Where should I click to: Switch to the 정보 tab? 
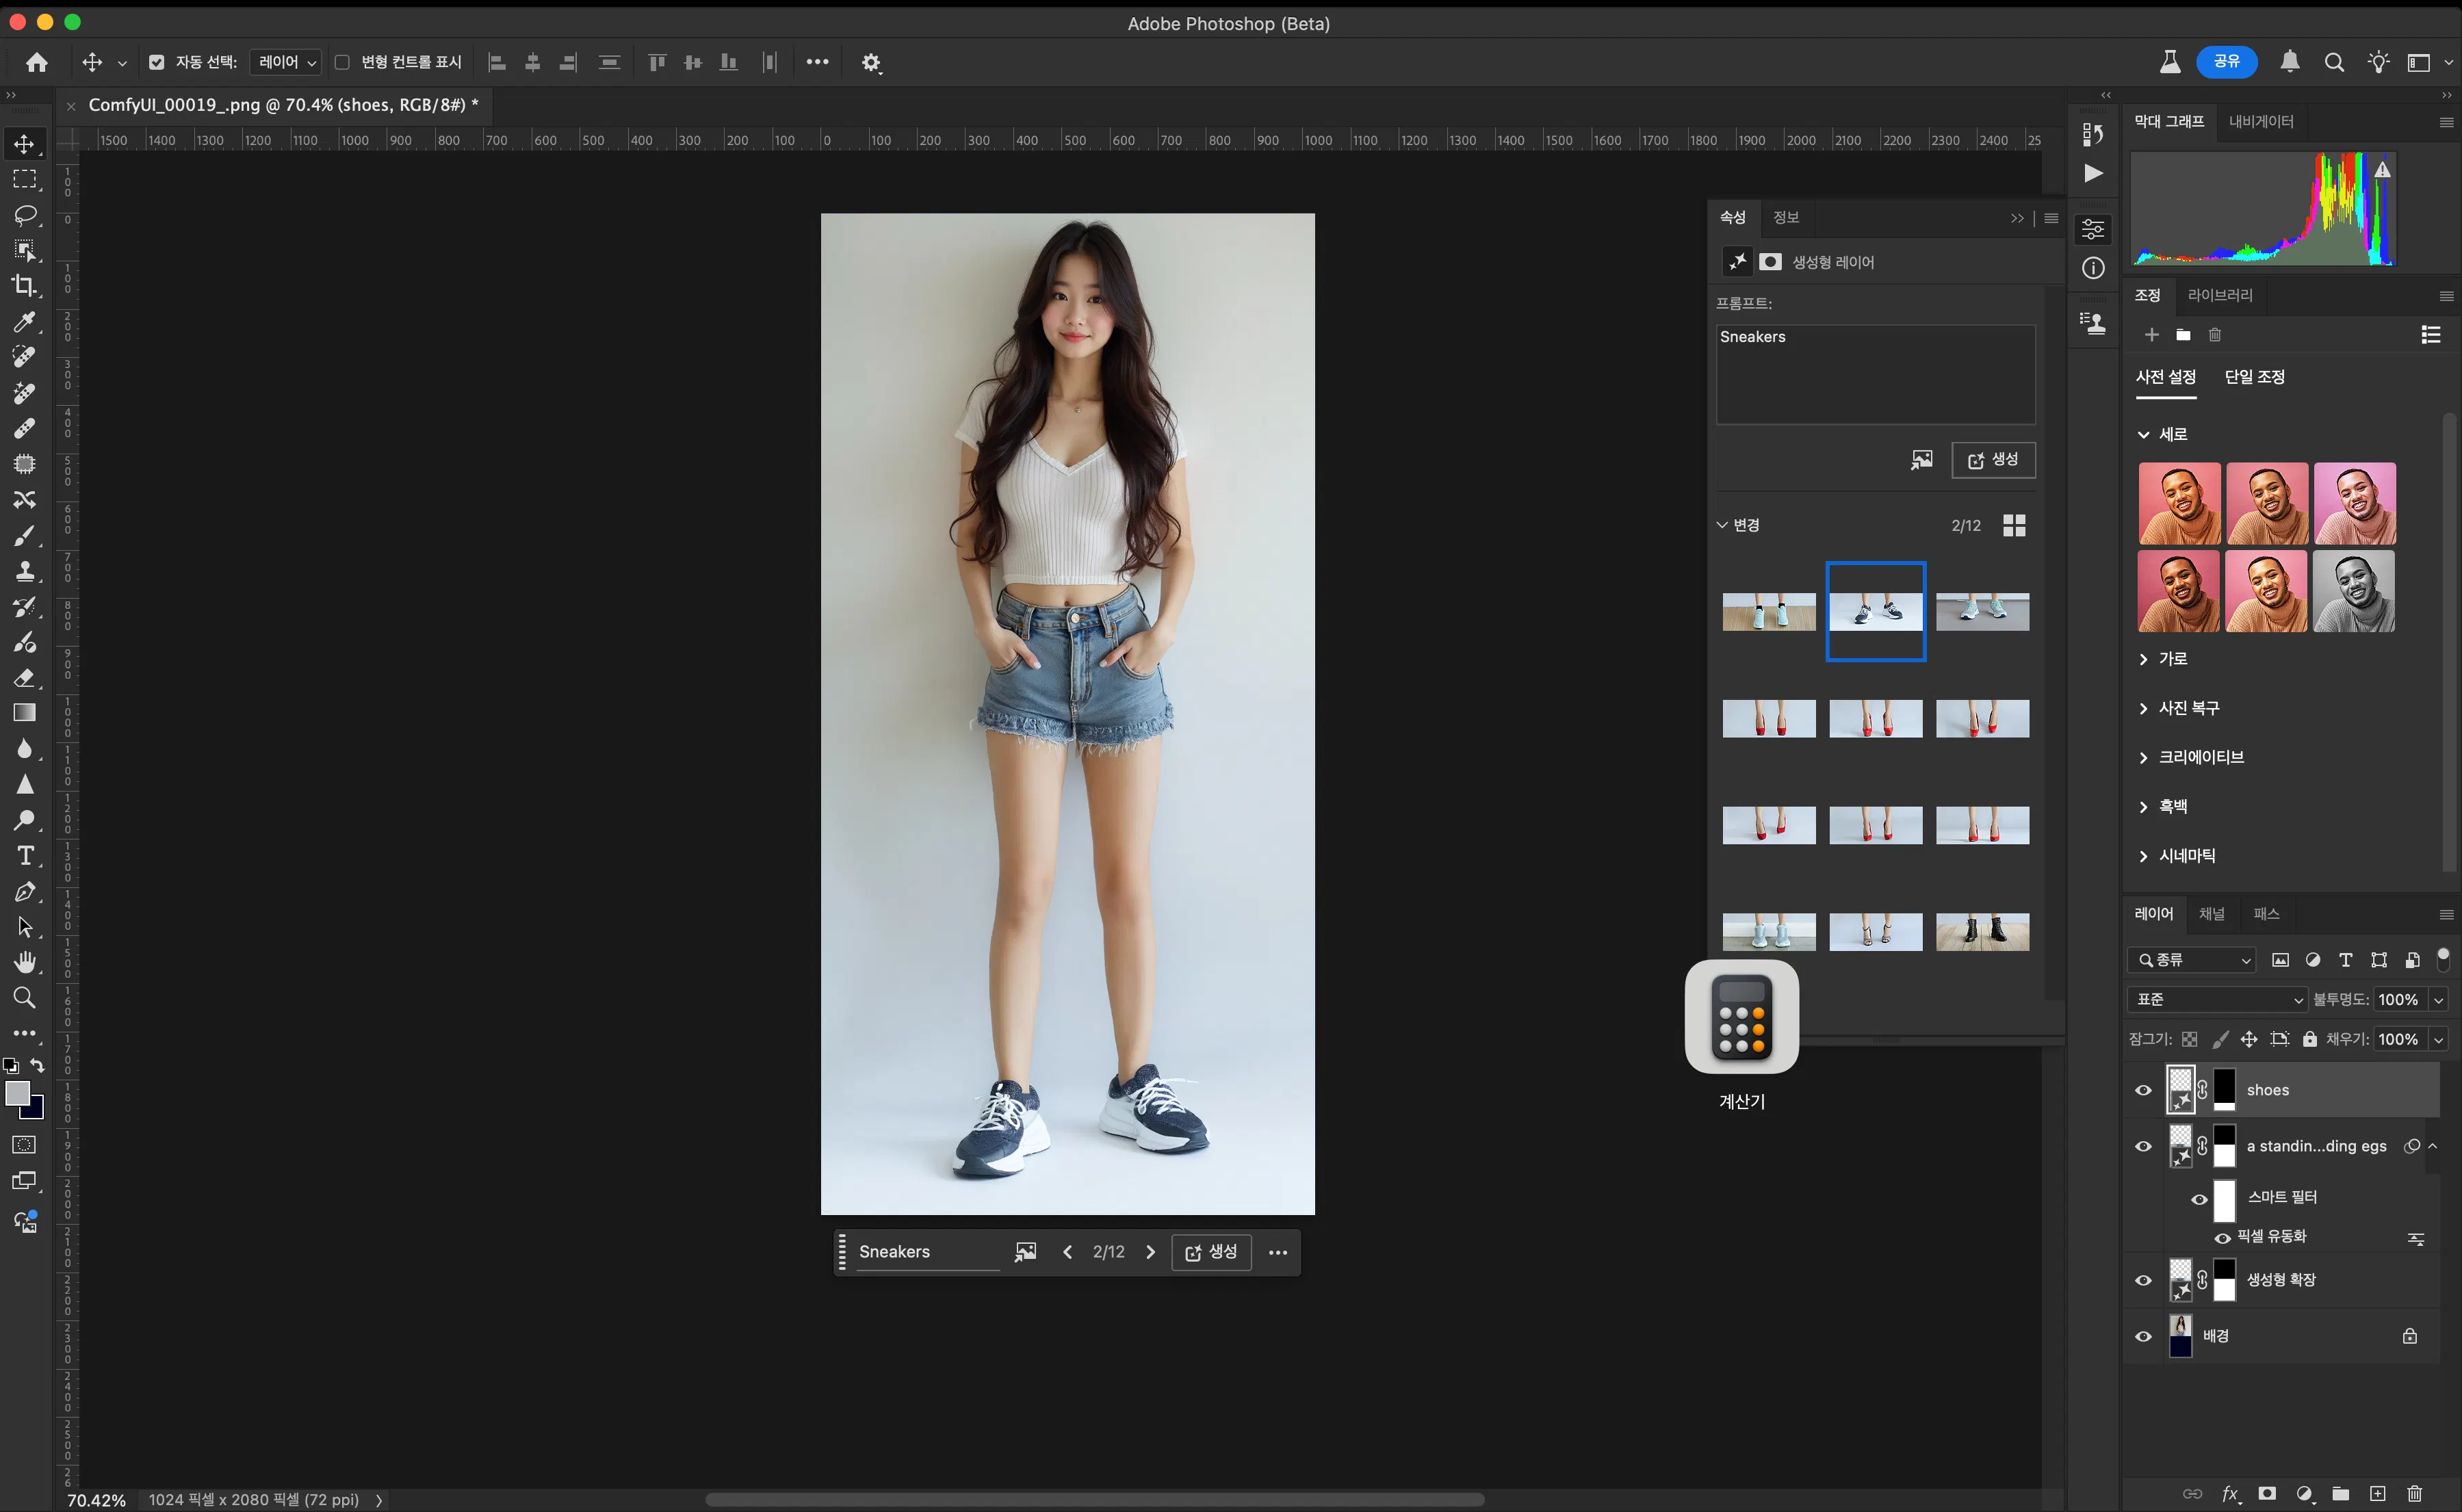pyautogui.click(x=1786, y=217)
